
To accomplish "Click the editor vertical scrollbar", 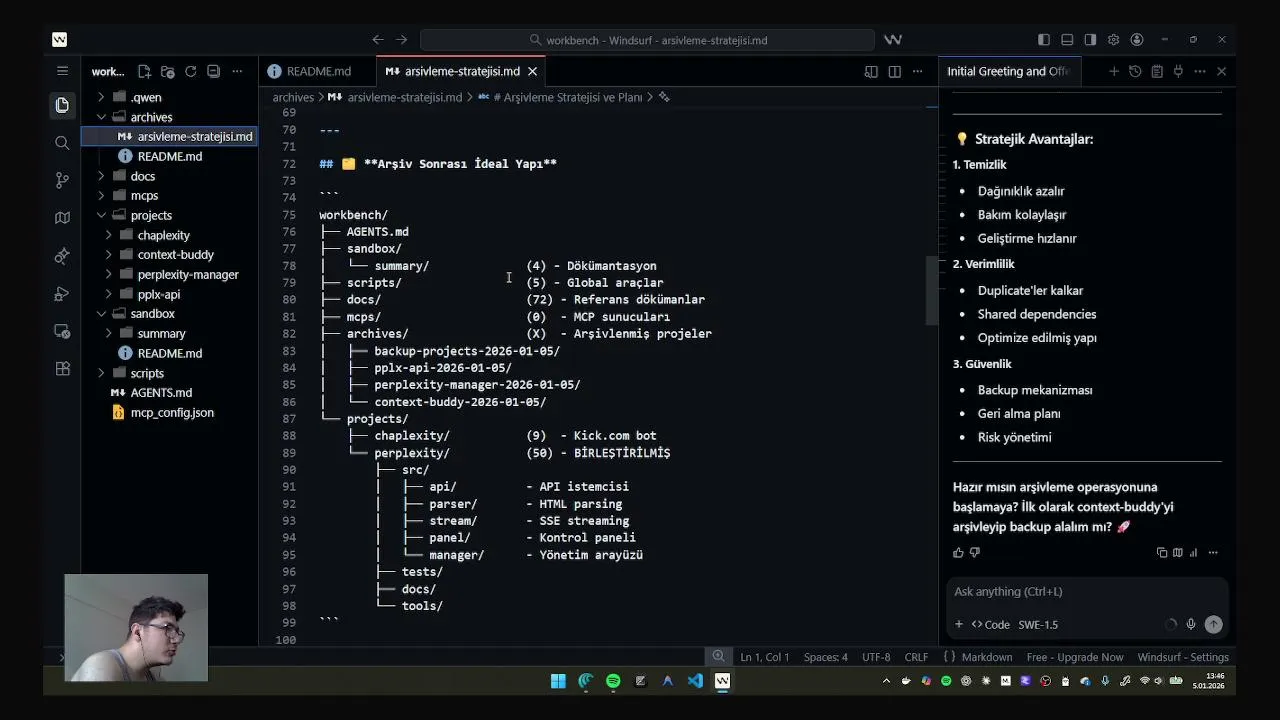I will point(932,290).
